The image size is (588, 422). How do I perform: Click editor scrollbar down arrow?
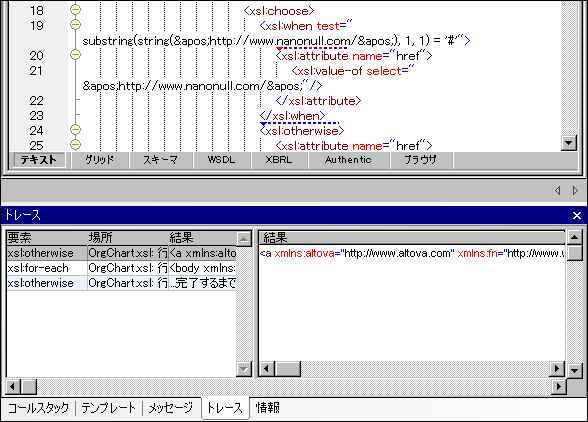[x=568, y=143]
